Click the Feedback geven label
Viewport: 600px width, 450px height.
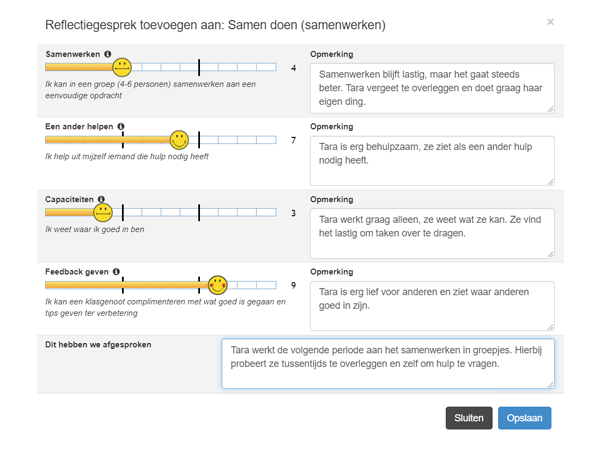click(77, 272)
